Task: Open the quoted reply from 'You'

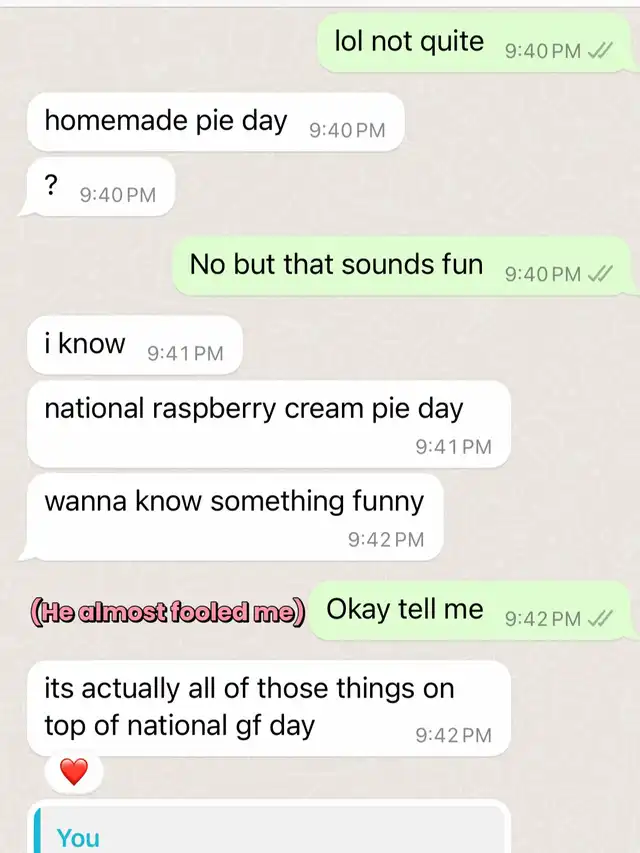Action: (x=269, y=828)
